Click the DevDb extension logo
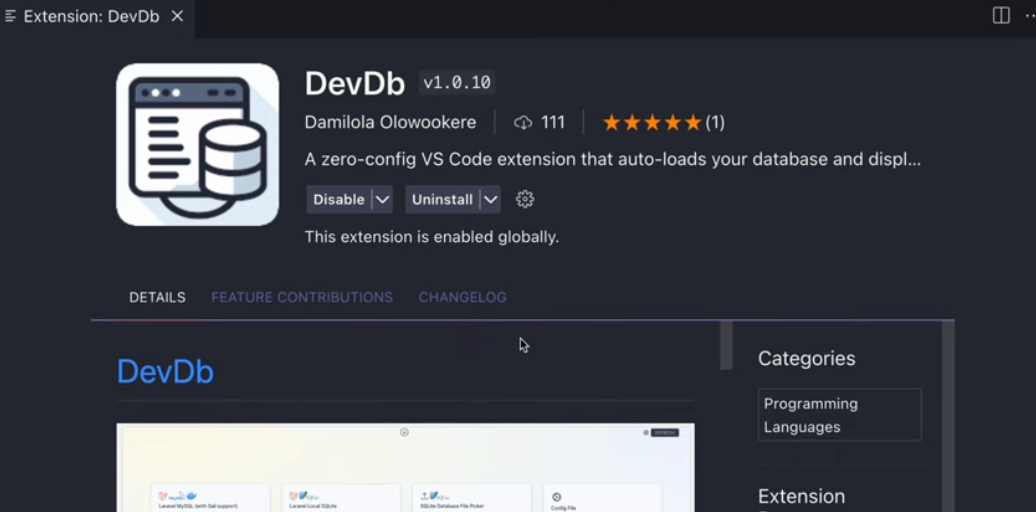Image resolution: width=1036 pixels, height=512 pixels. [198, 145]
